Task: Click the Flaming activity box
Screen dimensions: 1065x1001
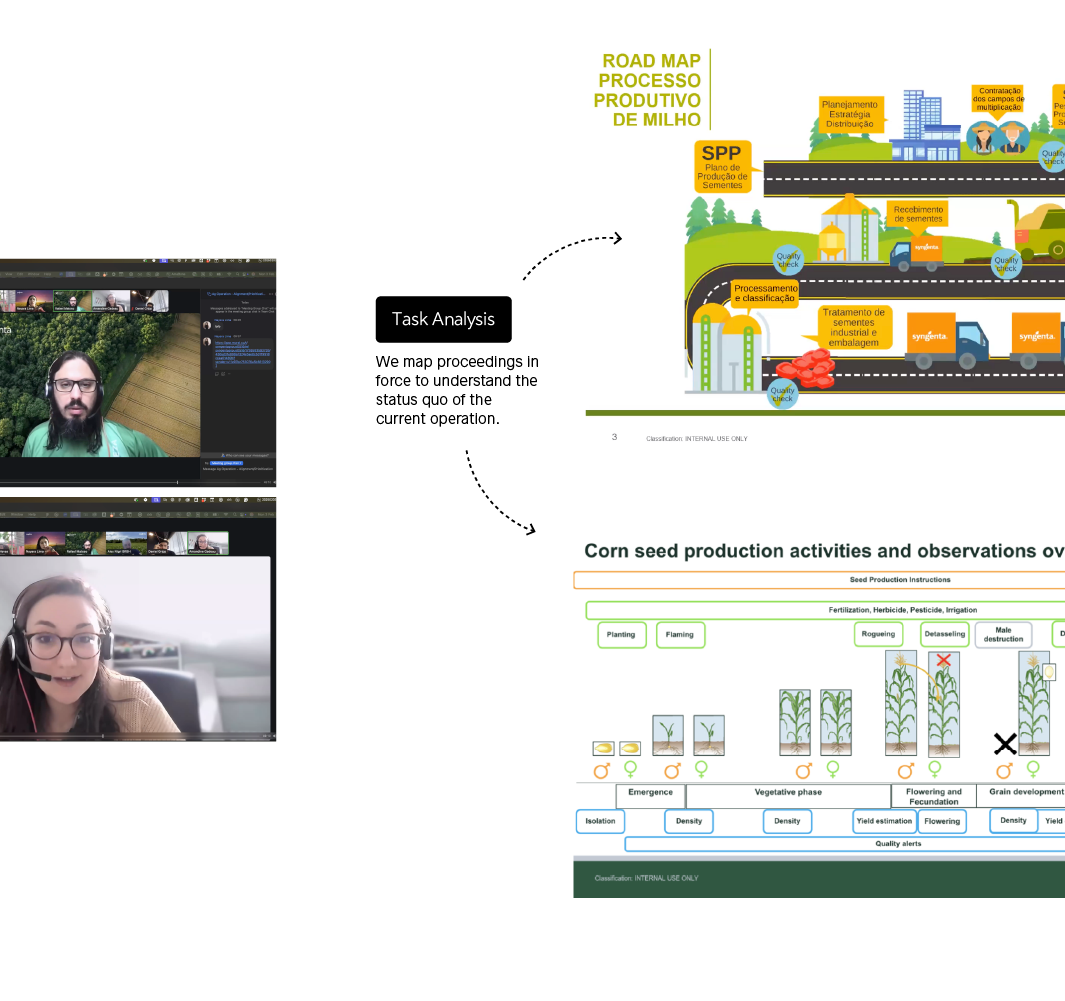Action: 680,635
